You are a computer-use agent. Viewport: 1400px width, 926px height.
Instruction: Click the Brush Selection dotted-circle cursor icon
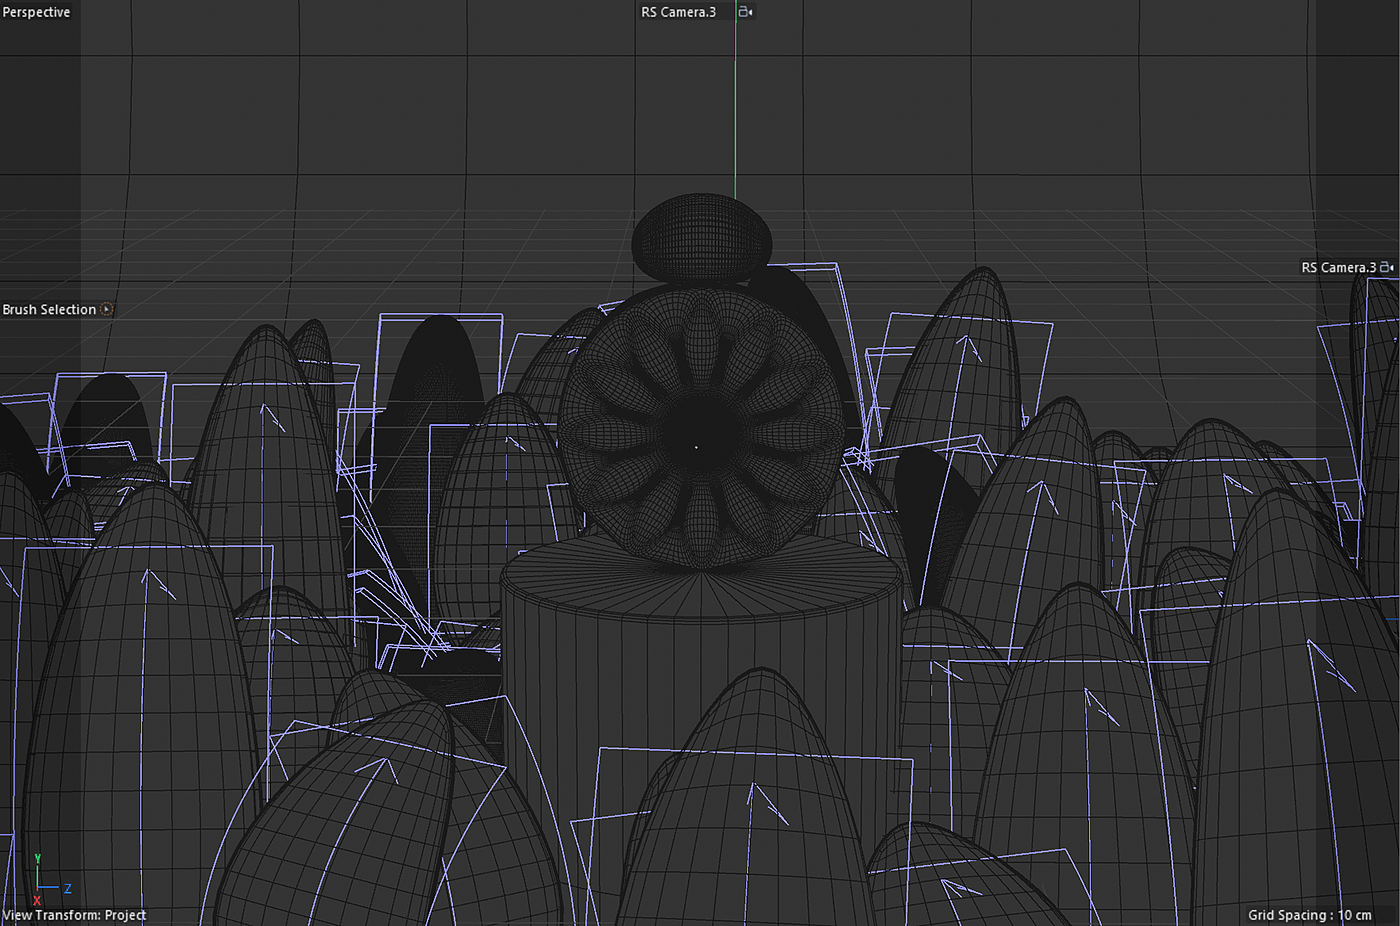point(107,310)
